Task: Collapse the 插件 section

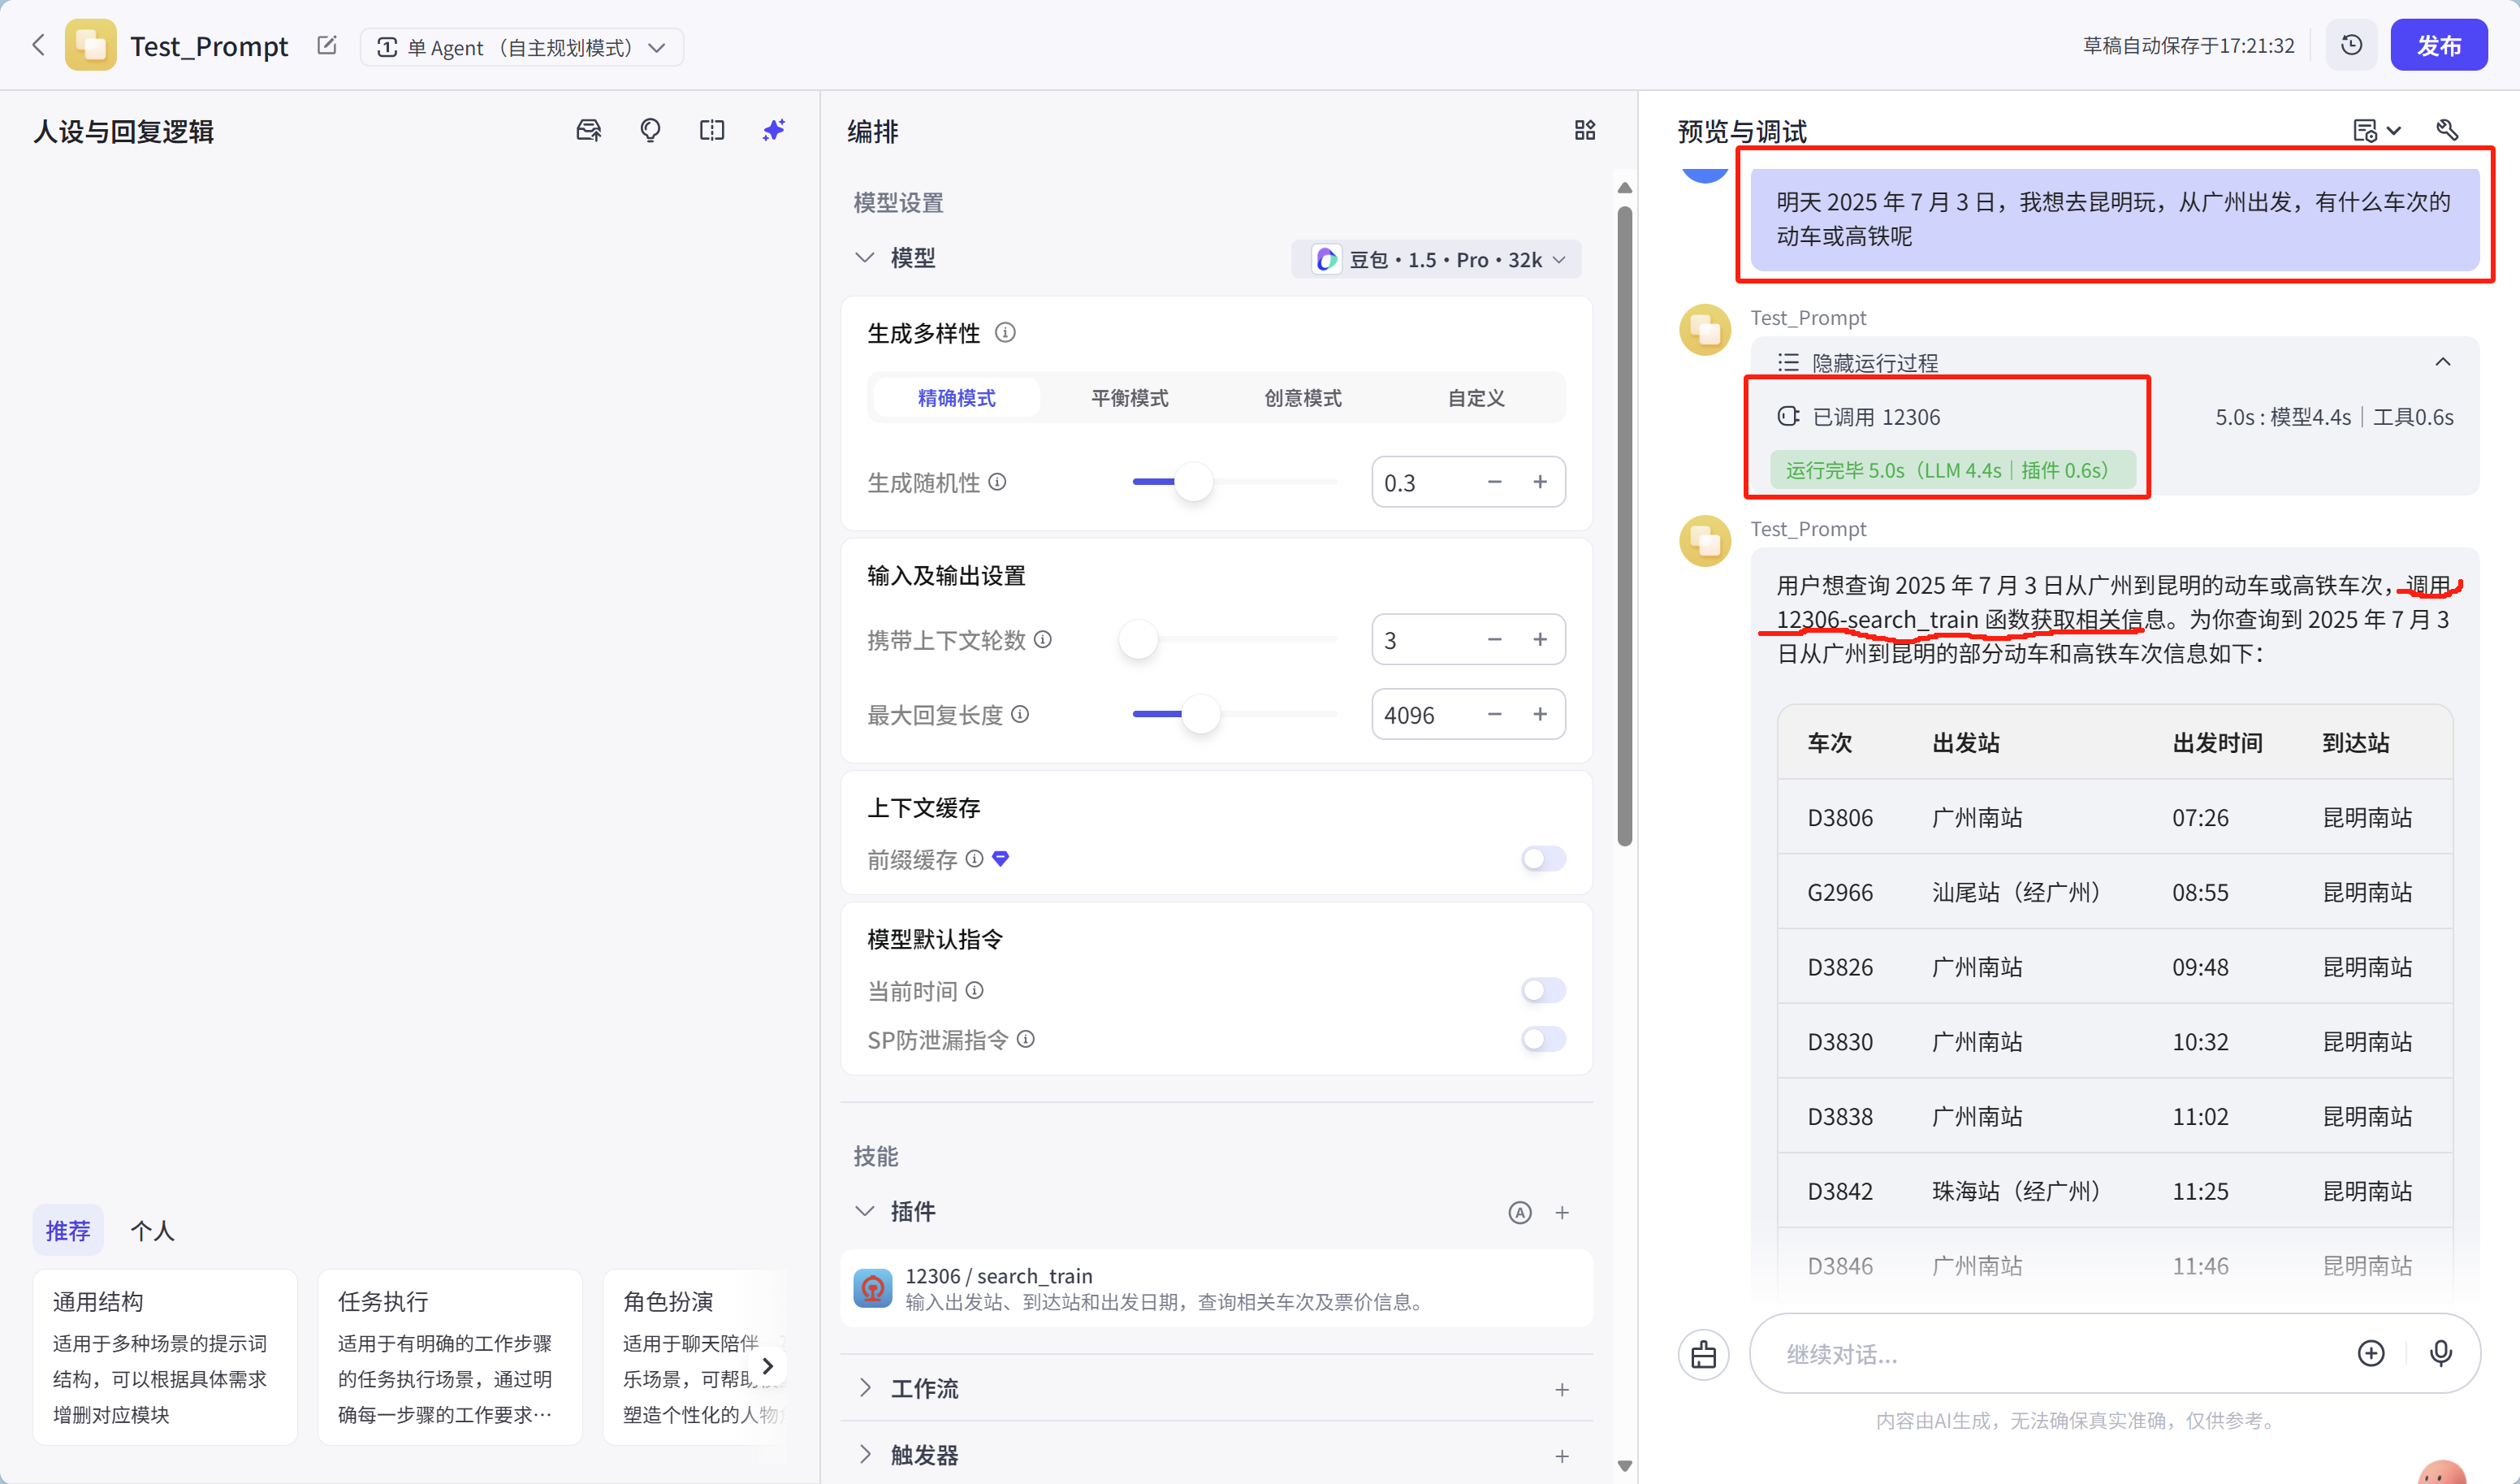Action: [865, 1211]
